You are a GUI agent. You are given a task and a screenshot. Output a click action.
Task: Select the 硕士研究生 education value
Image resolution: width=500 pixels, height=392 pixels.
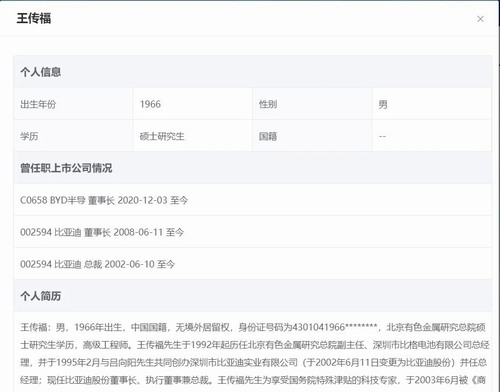pyautogui.click(x=162, y=136)
